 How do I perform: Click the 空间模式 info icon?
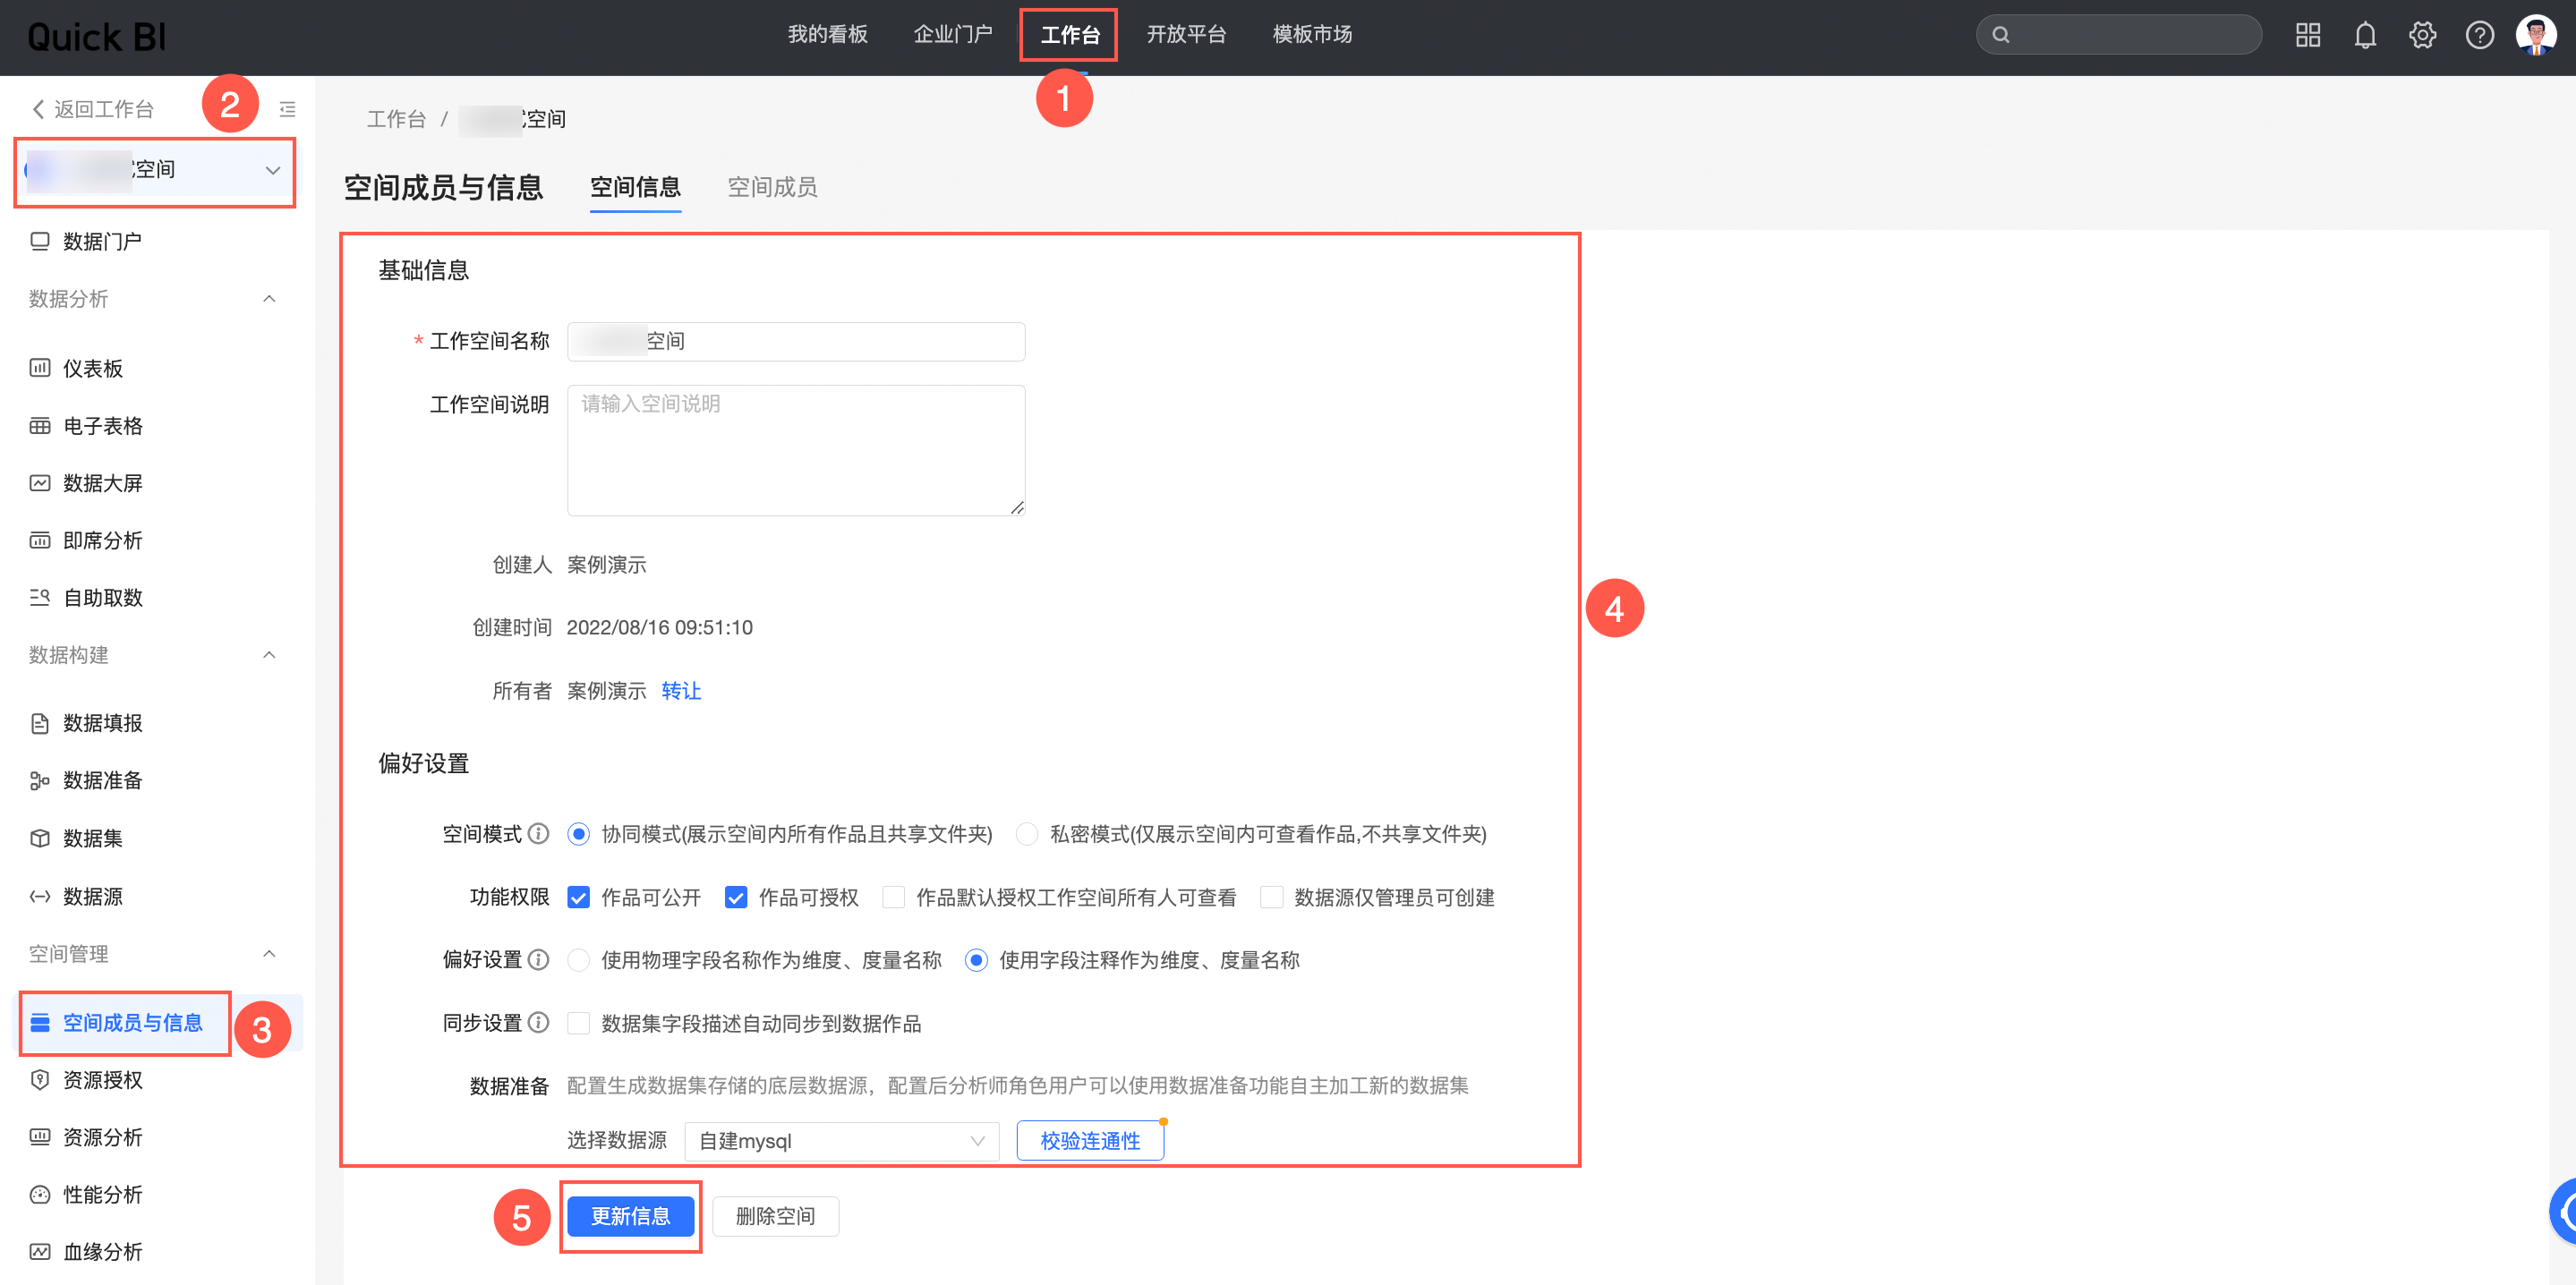[x=538, y=833]
